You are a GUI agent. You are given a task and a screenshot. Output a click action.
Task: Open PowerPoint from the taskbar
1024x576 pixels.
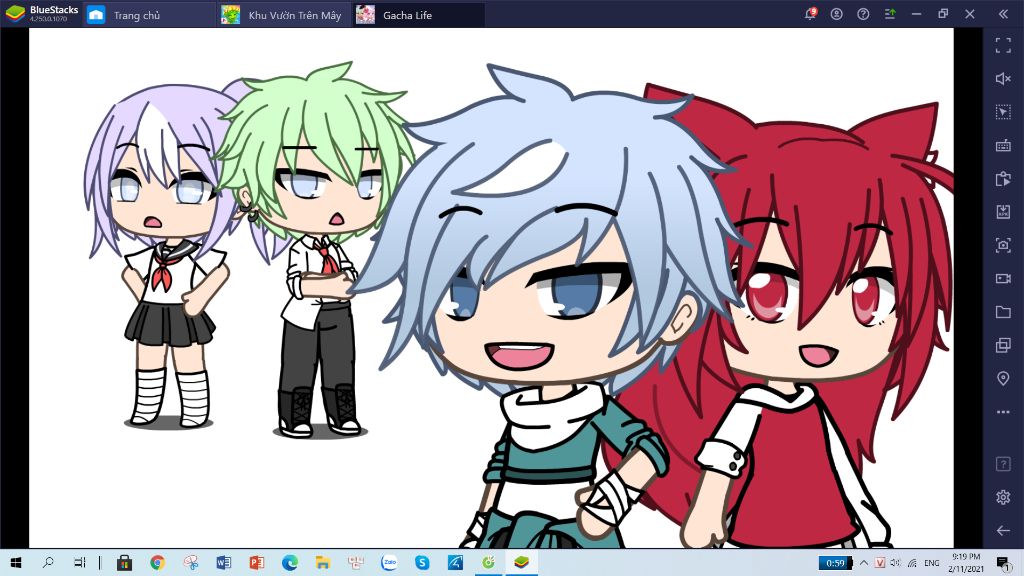[x=257, y=562]
